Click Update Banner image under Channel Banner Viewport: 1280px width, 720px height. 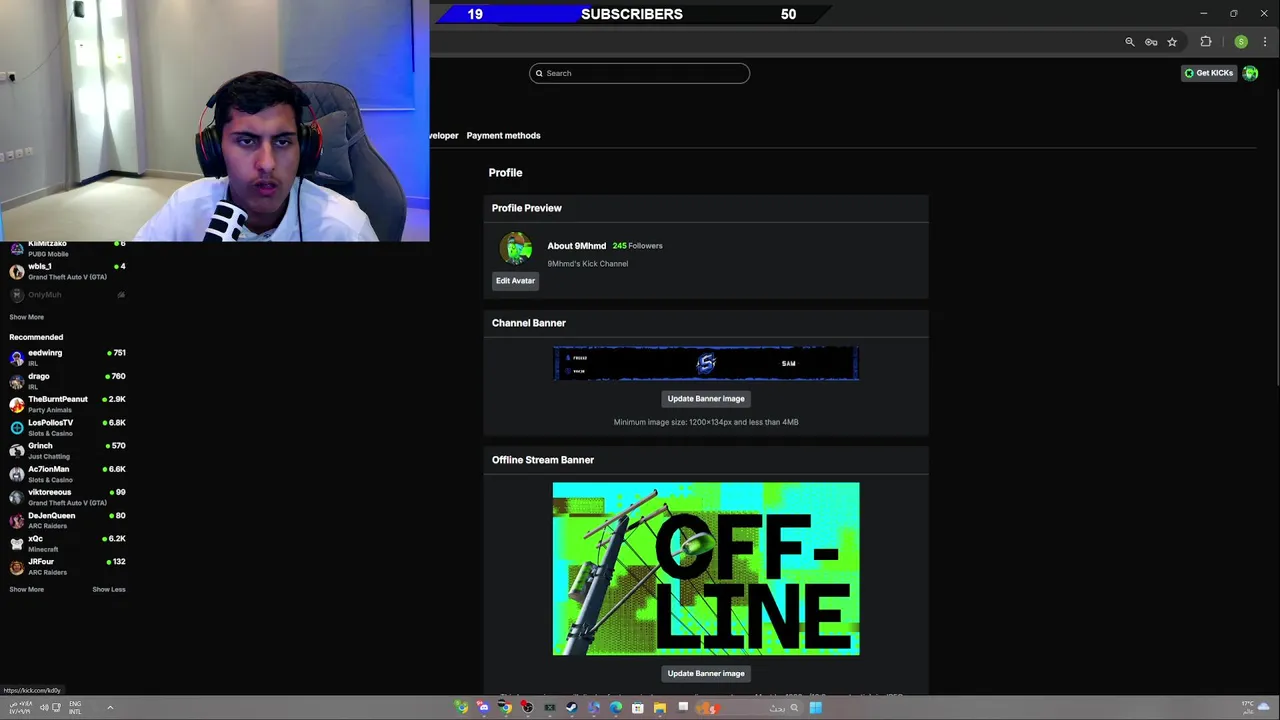click(706, 399)
